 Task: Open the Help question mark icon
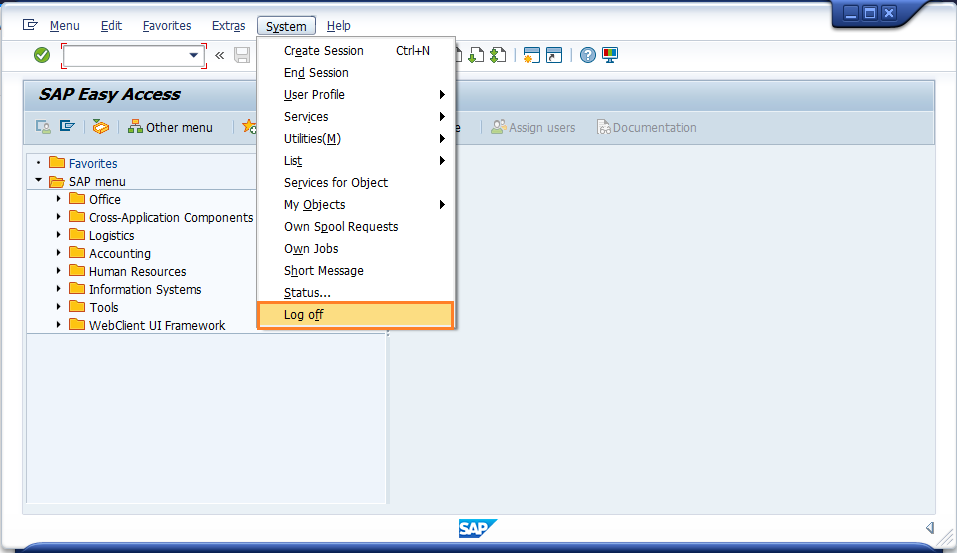587,56
